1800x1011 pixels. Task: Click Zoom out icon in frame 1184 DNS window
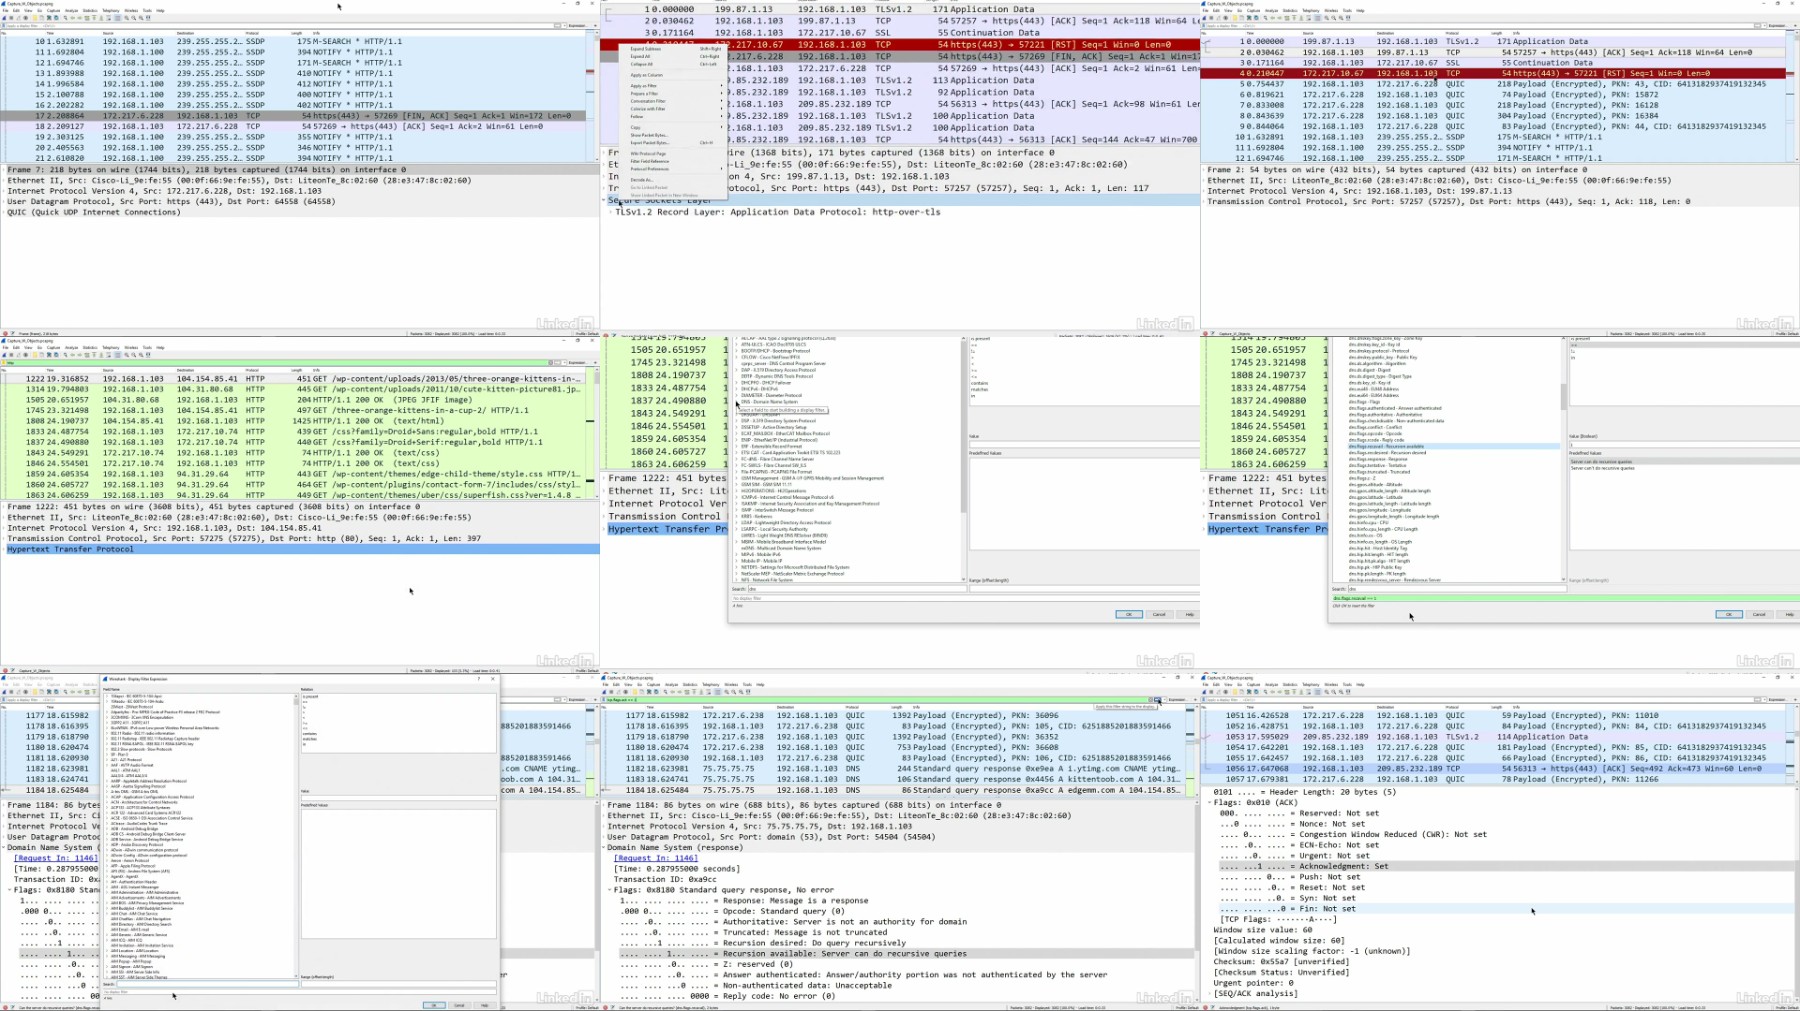[x=734, y=692]
